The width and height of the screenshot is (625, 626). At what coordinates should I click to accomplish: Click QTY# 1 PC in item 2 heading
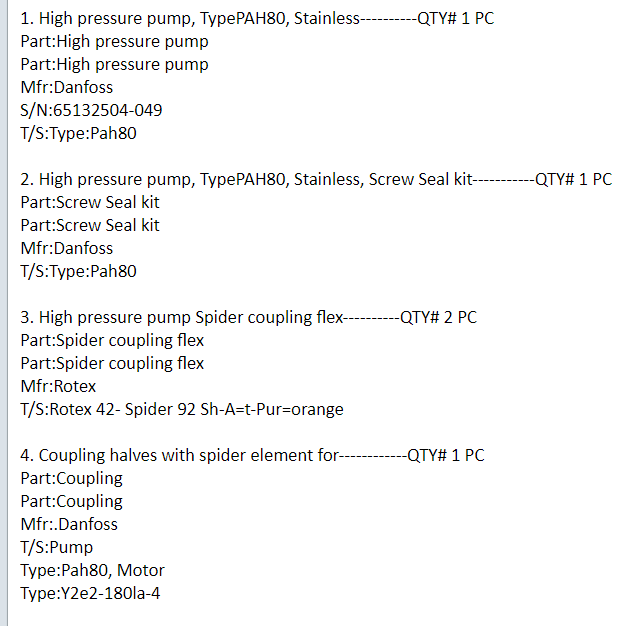pos(573,179)
